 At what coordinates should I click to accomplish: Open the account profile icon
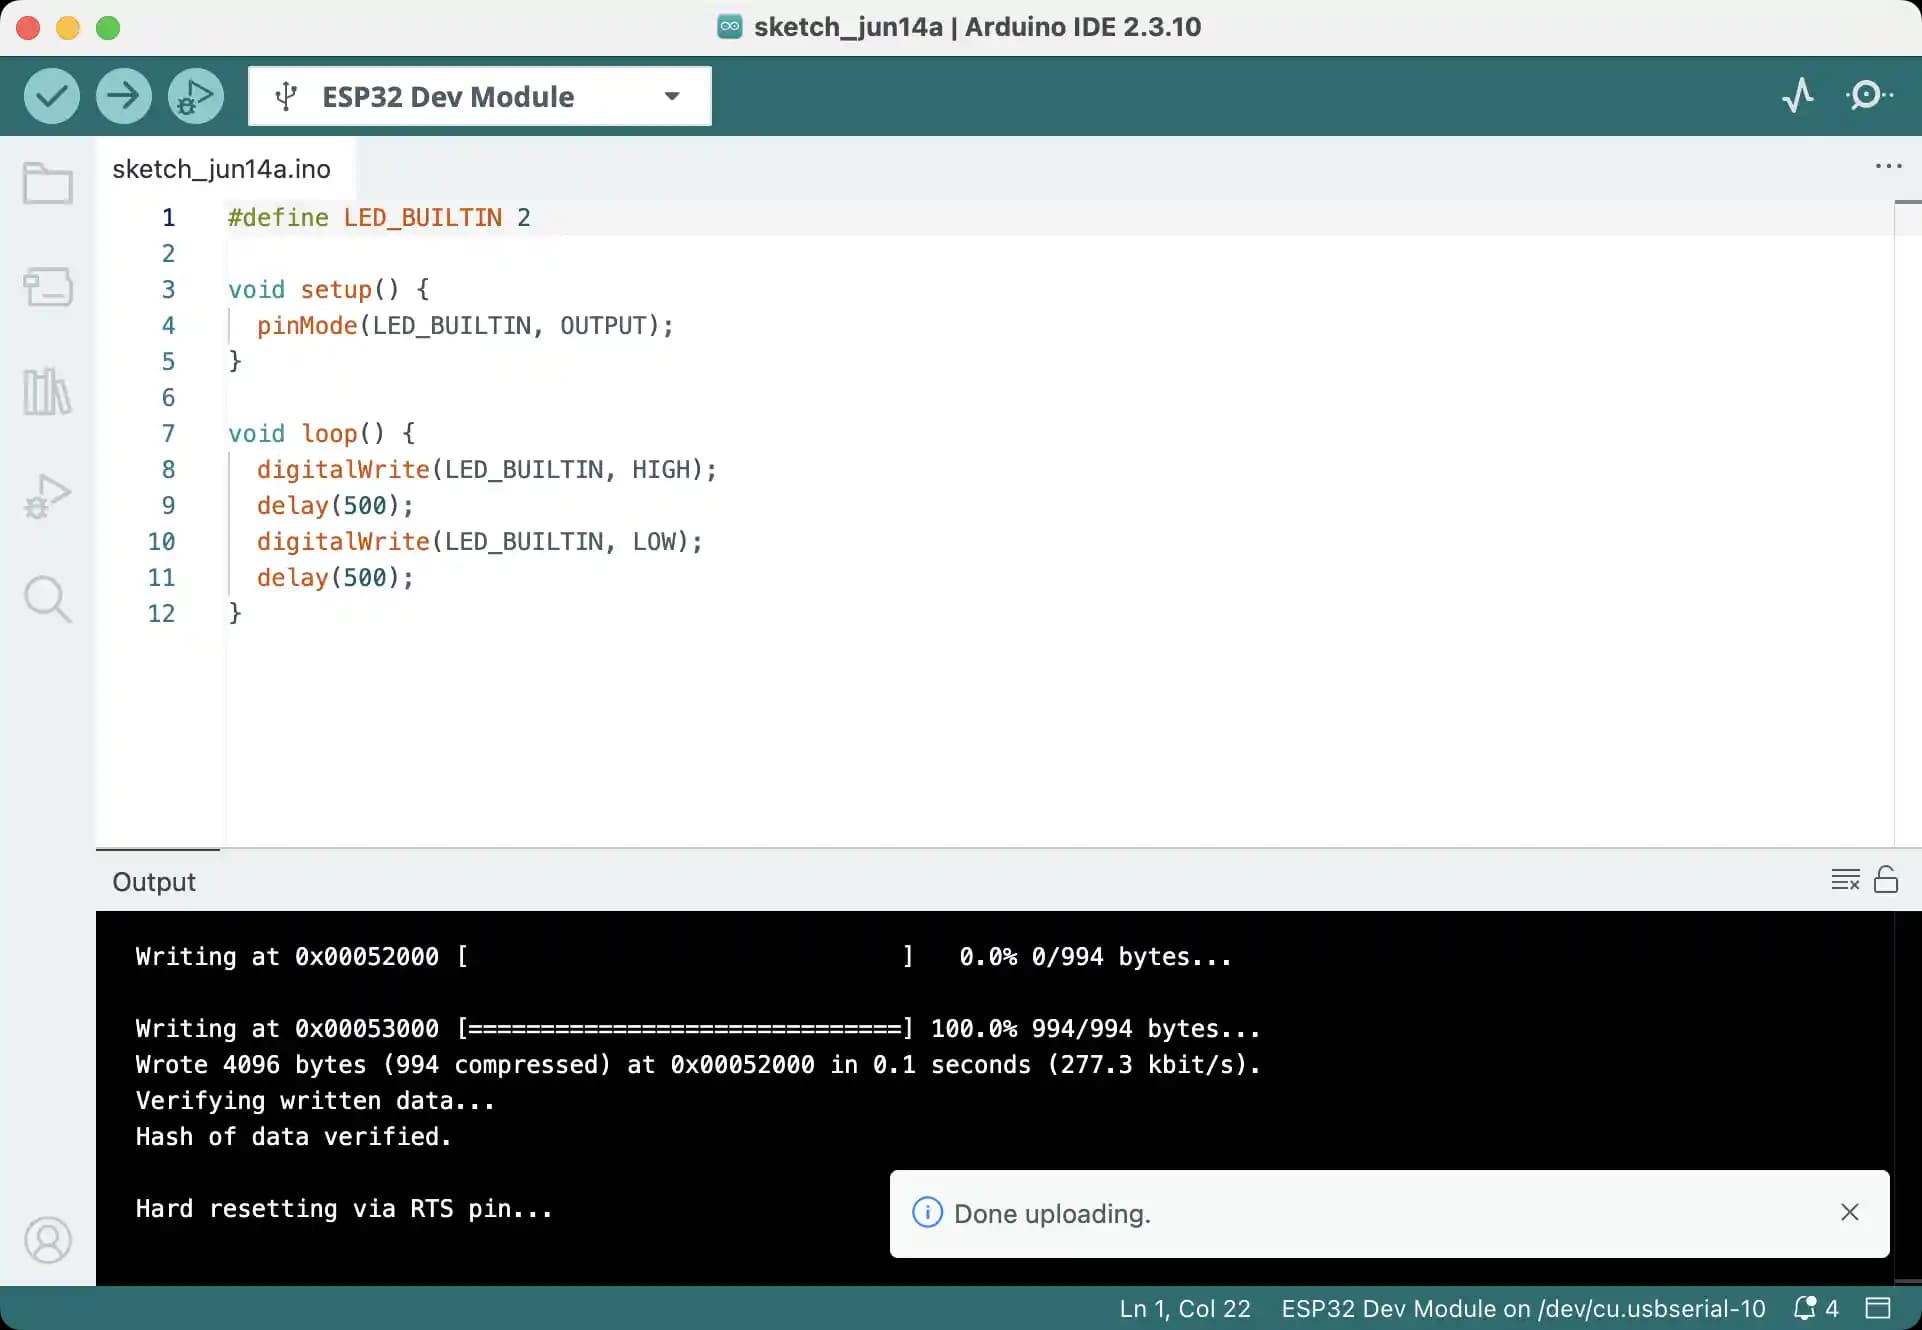tap(48, 1240)
